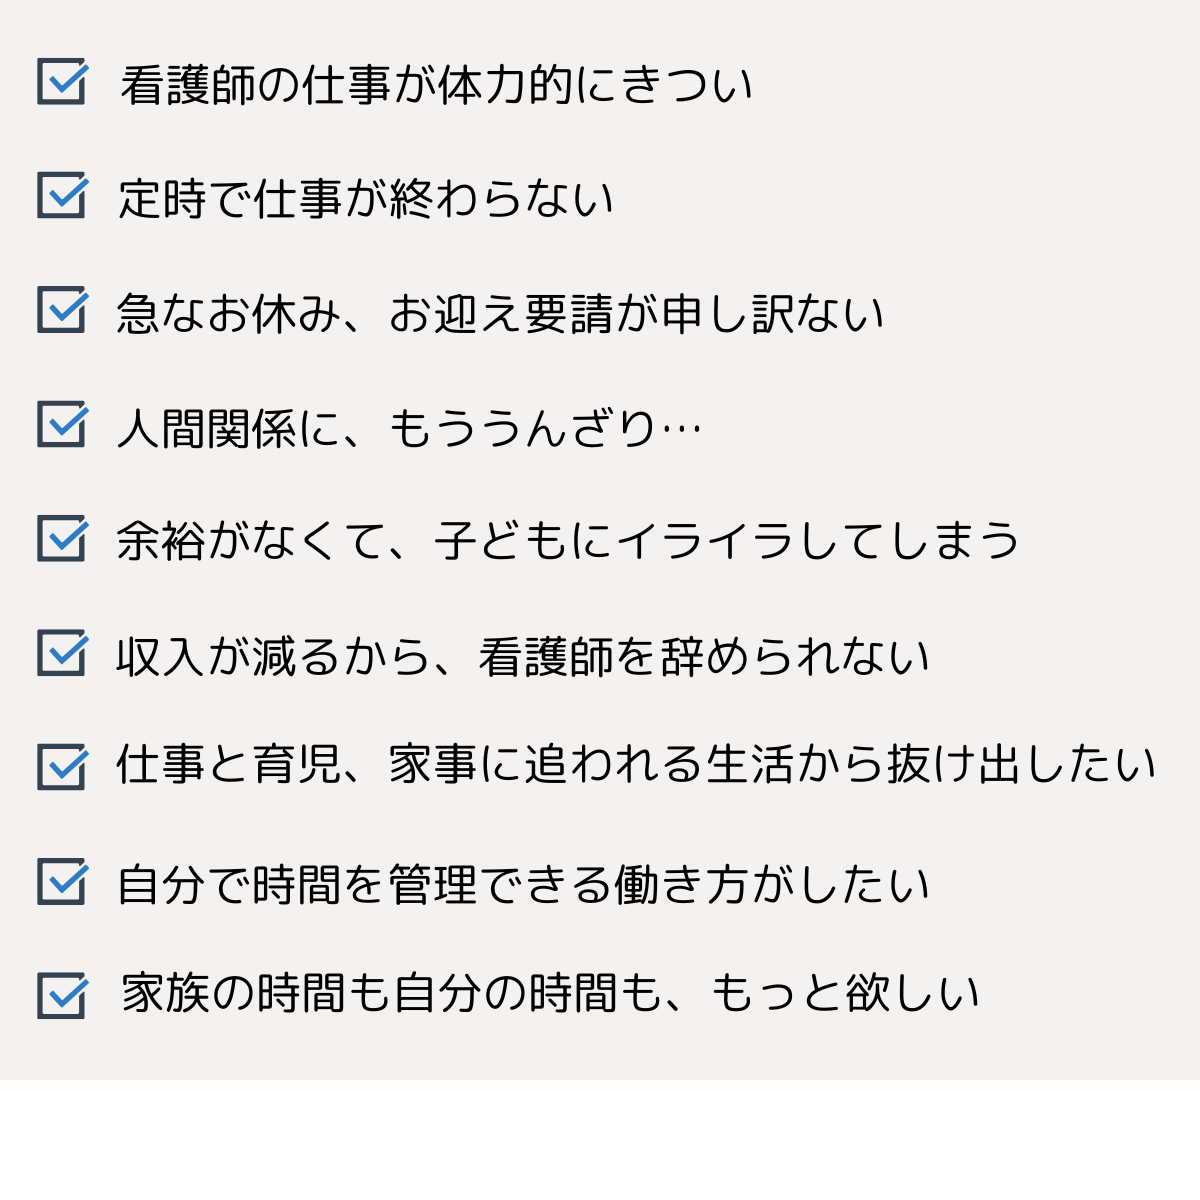Image resolution: width=1200 pixels, height=1200 pixels.
Task: Toggle checkbox for 看護師の仕事が体力的にきつい
Action: (x=62, y=82)
